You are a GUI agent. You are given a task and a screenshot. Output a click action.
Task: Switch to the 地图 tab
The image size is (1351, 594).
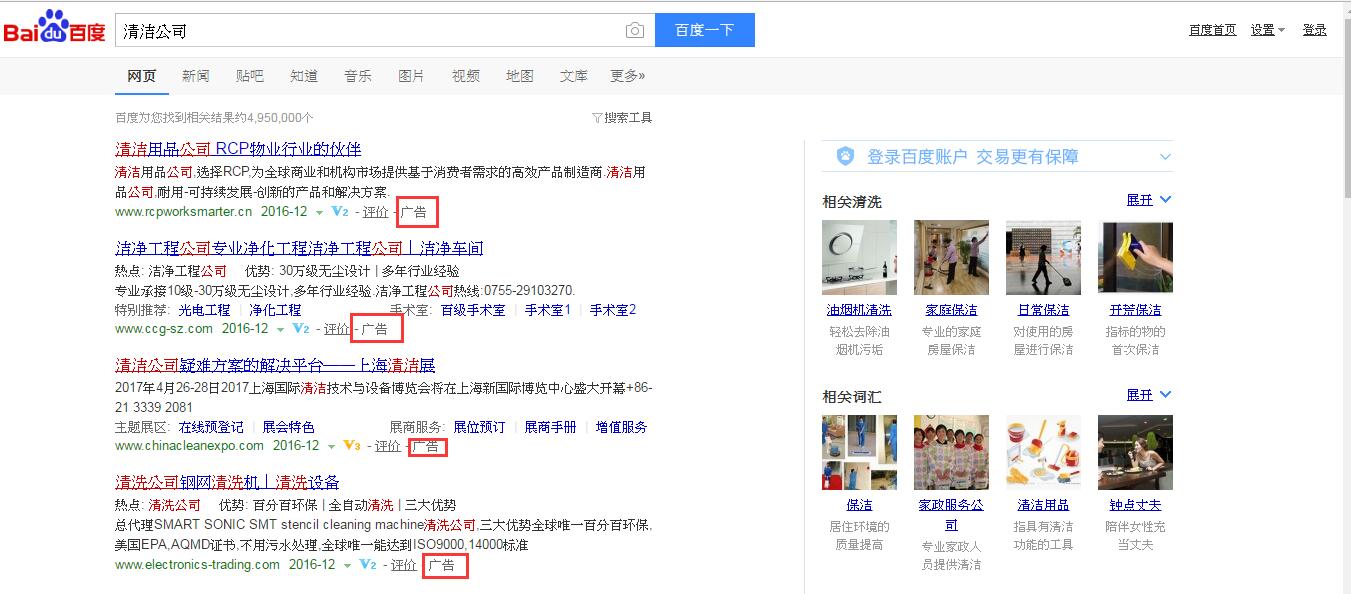520,76
